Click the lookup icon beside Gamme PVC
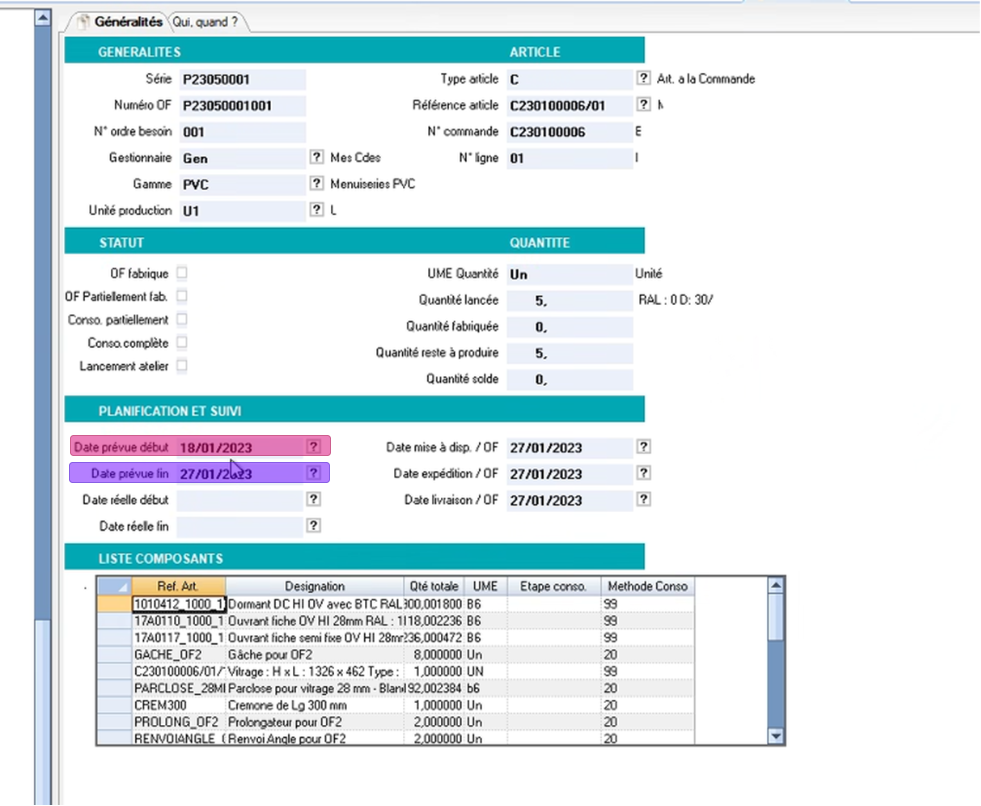Viewport: 981px width, 806px height. [x=316, y=184]
